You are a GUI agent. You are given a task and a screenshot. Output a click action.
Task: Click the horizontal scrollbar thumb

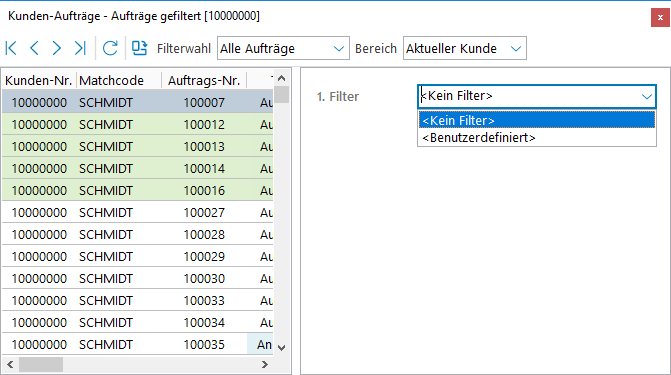coord(41,365)
